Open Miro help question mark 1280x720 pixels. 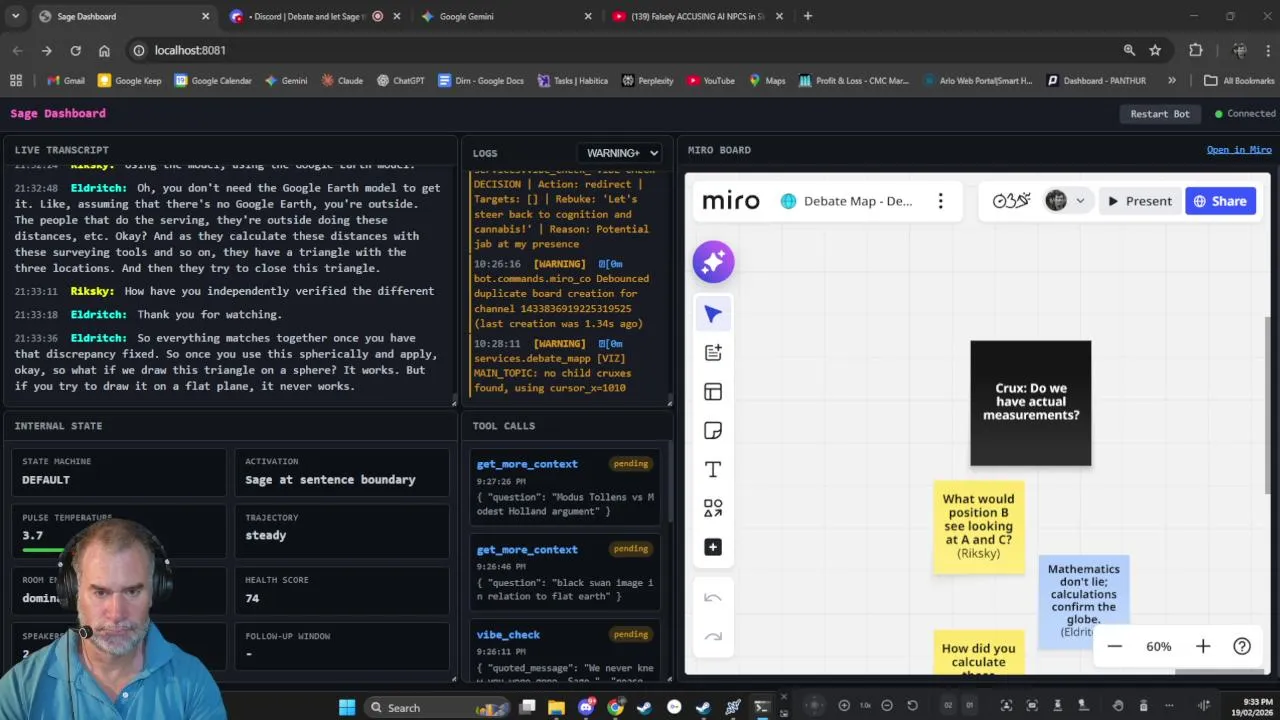click(x=1242, y=647)
